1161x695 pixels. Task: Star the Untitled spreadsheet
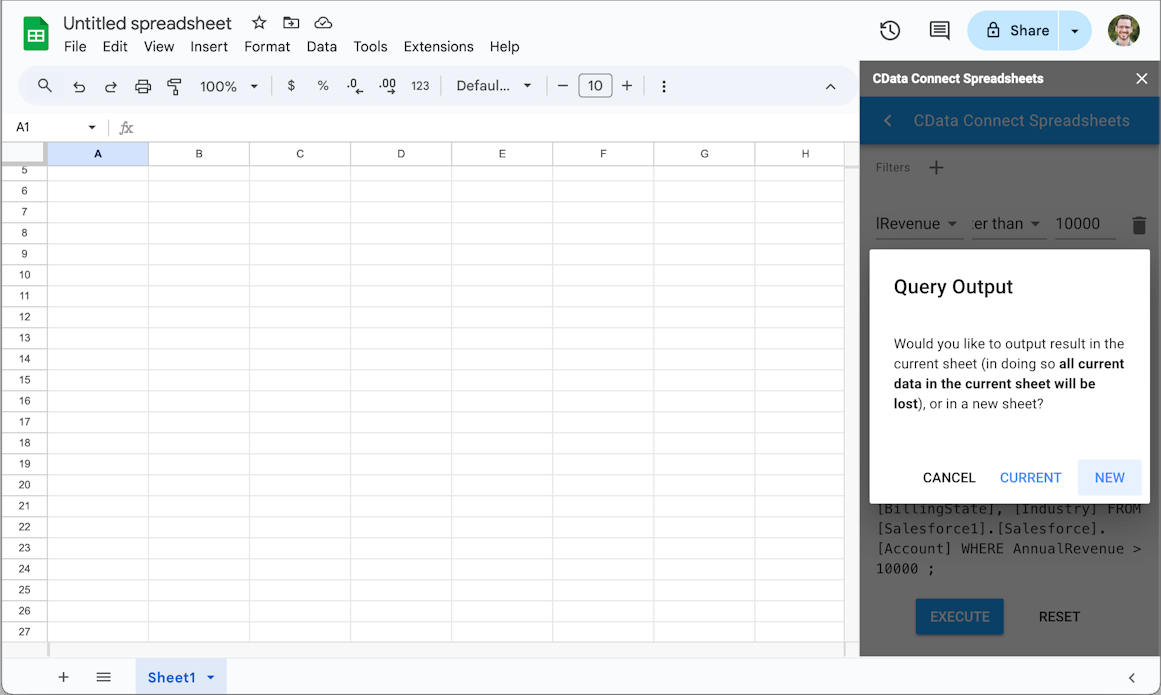(259, 23)
